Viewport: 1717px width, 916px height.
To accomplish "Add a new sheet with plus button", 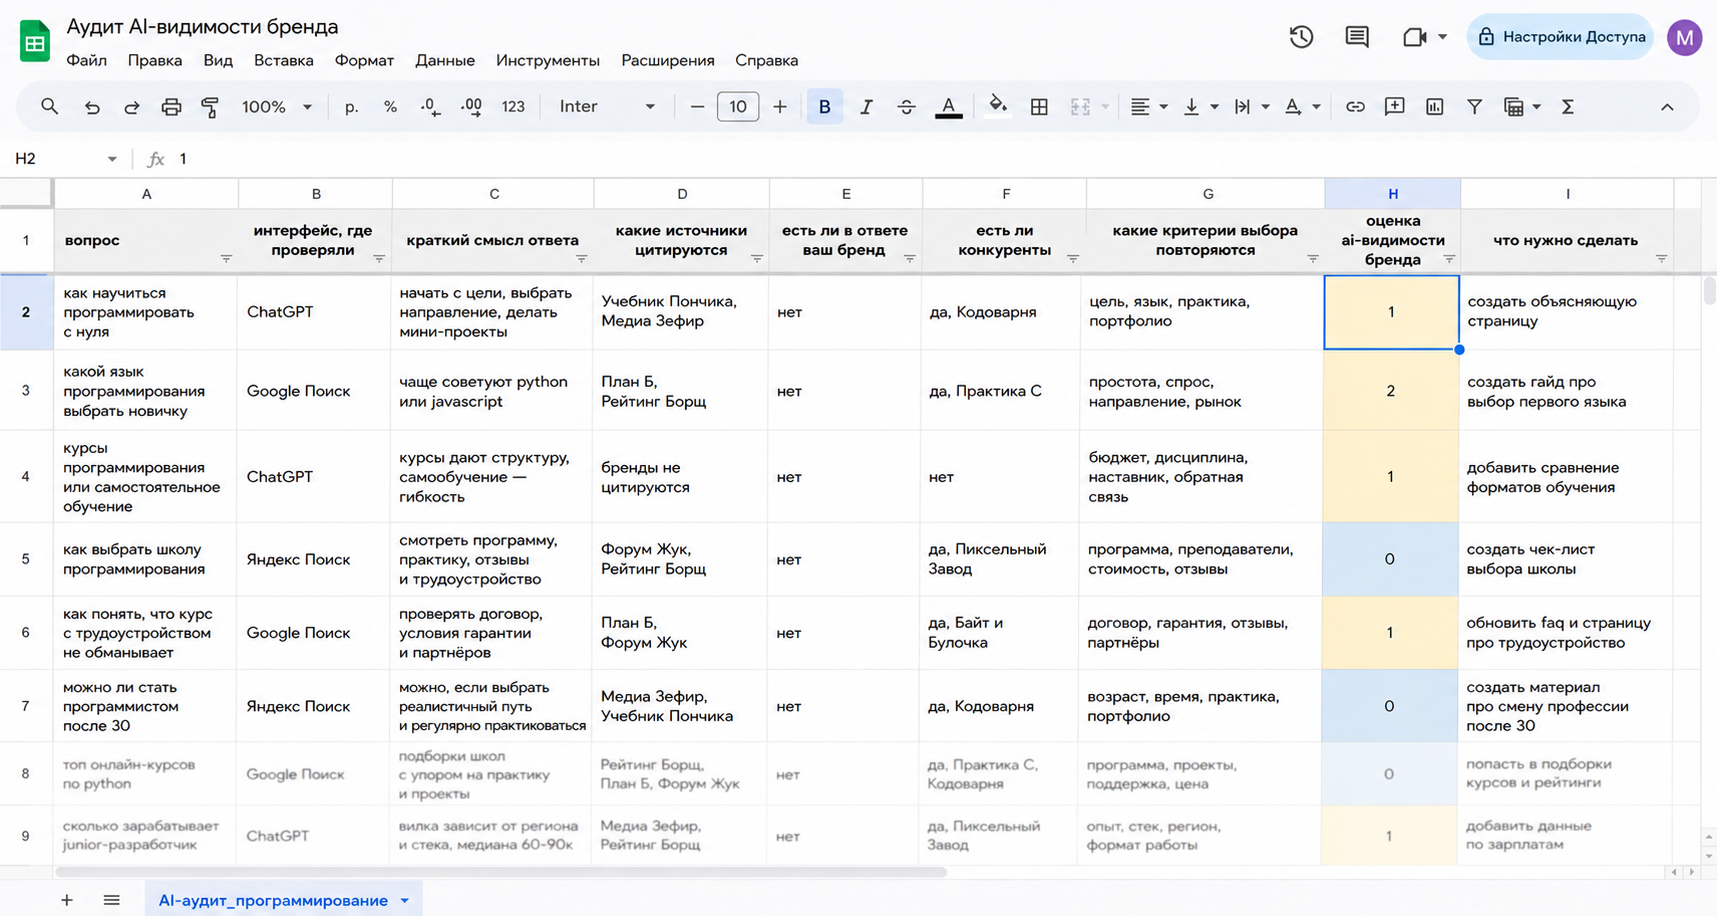I will point(66,900).
